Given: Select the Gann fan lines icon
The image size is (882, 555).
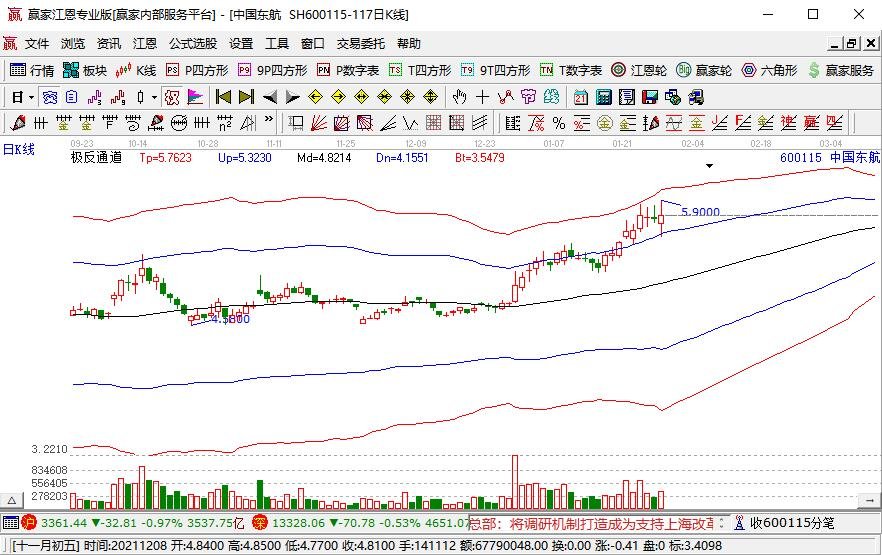Looking at the screenshot, I should [319, 123].
